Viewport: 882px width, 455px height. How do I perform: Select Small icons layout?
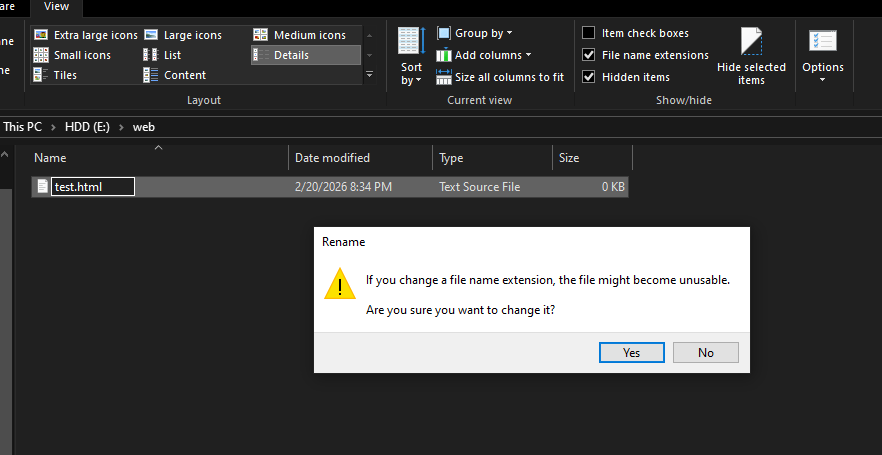click(72, 55)
